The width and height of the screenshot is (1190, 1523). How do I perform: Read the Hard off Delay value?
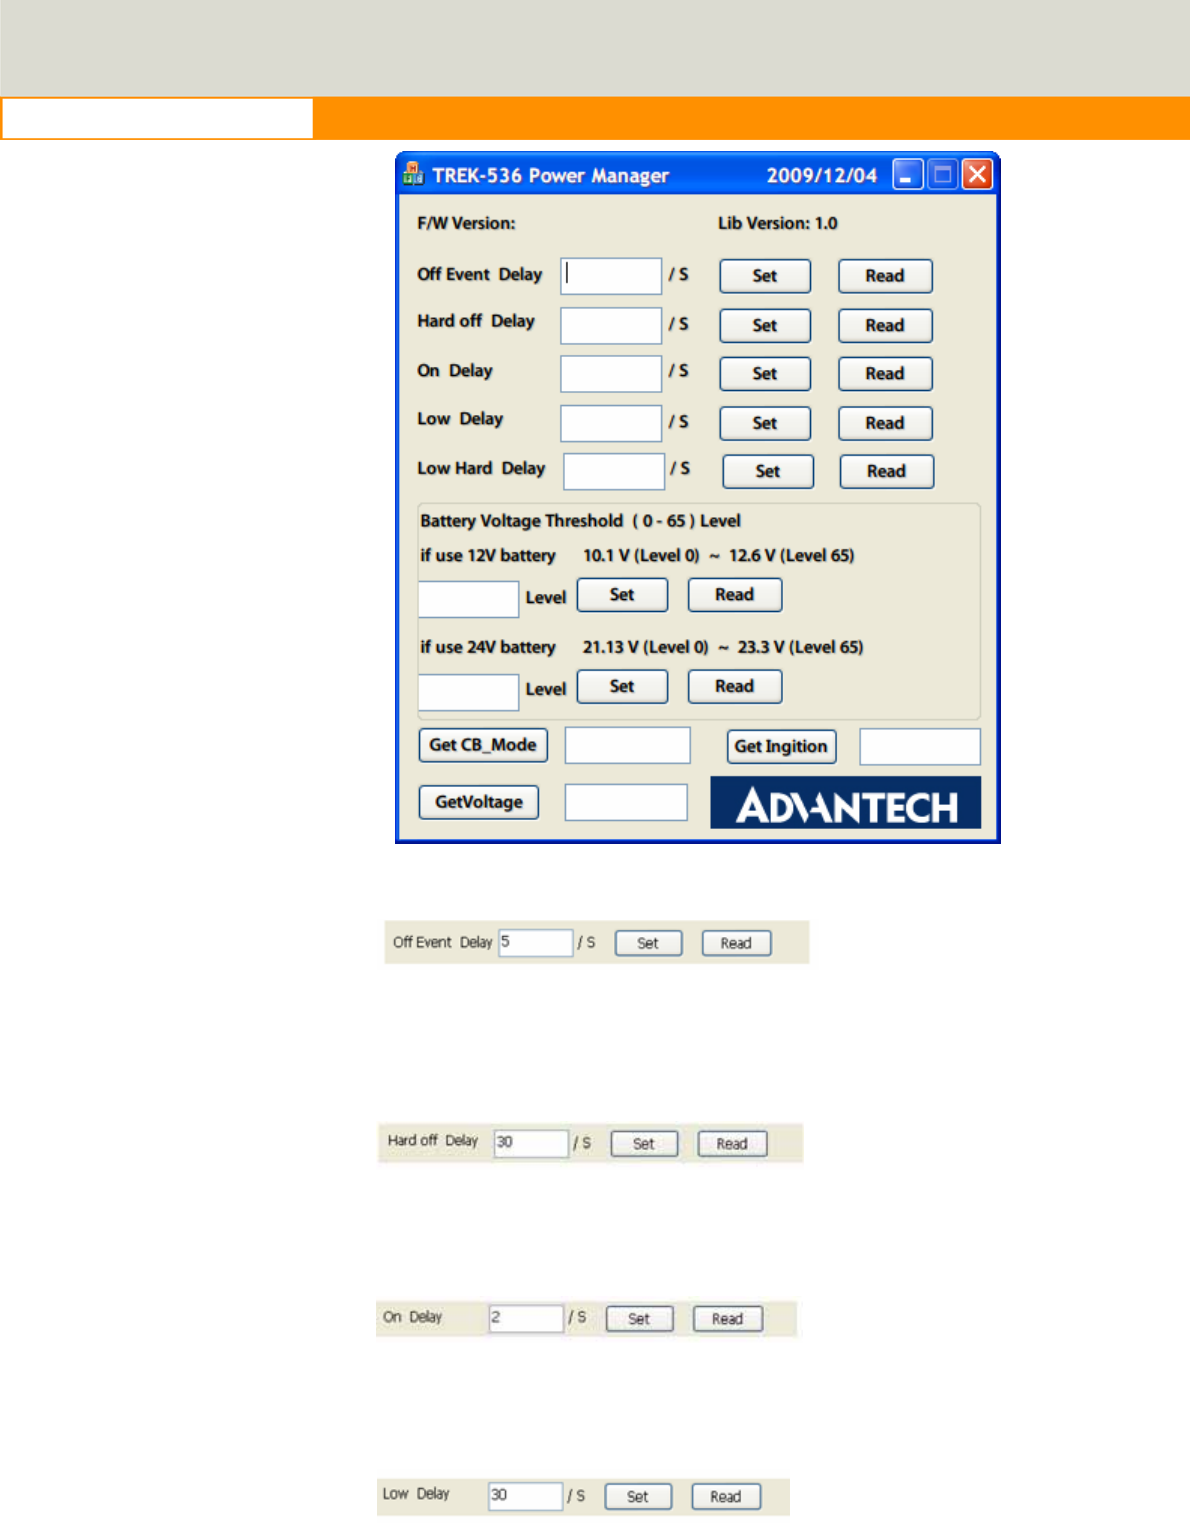coord(885,325)
